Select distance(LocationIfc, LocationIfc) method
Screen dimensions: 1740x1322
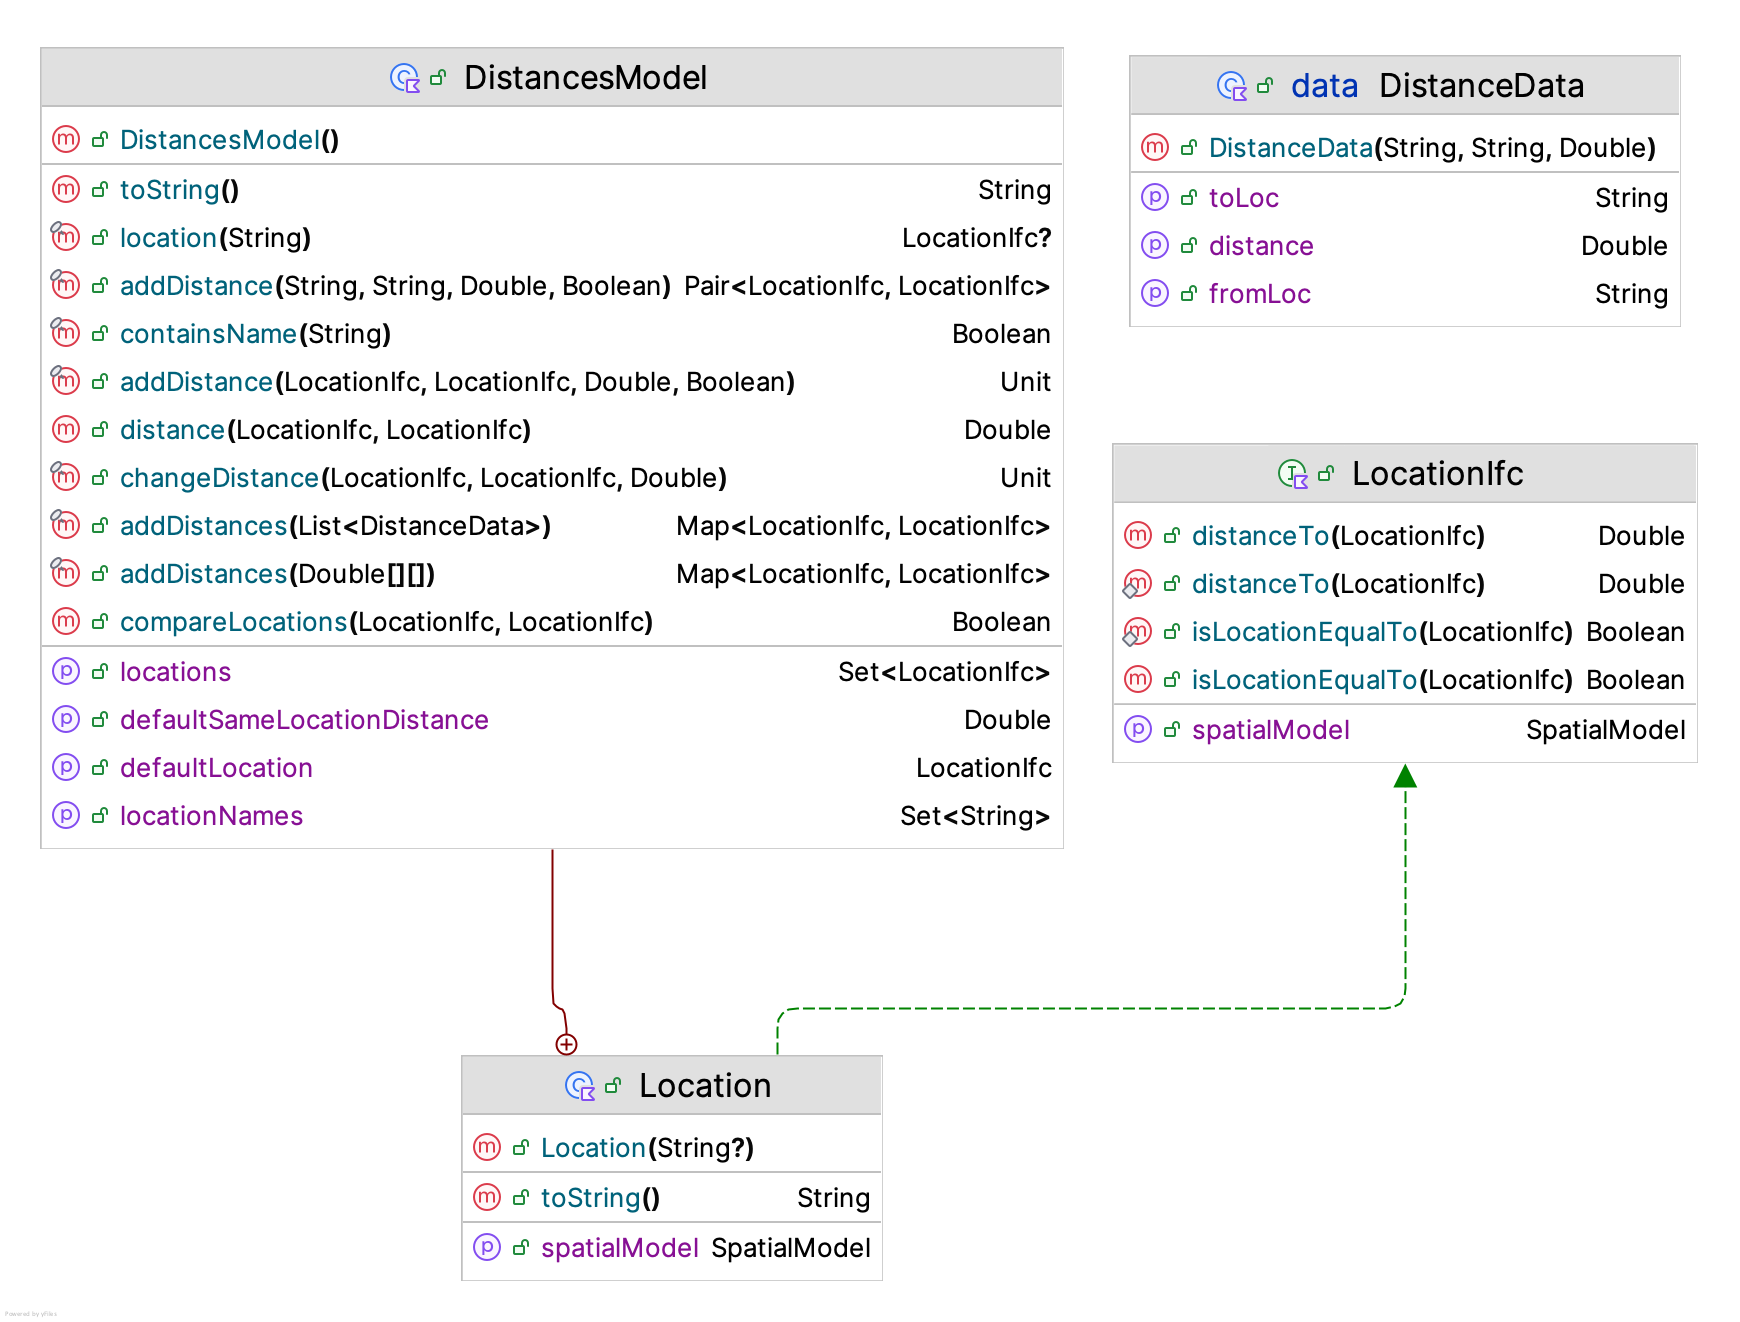325,430
